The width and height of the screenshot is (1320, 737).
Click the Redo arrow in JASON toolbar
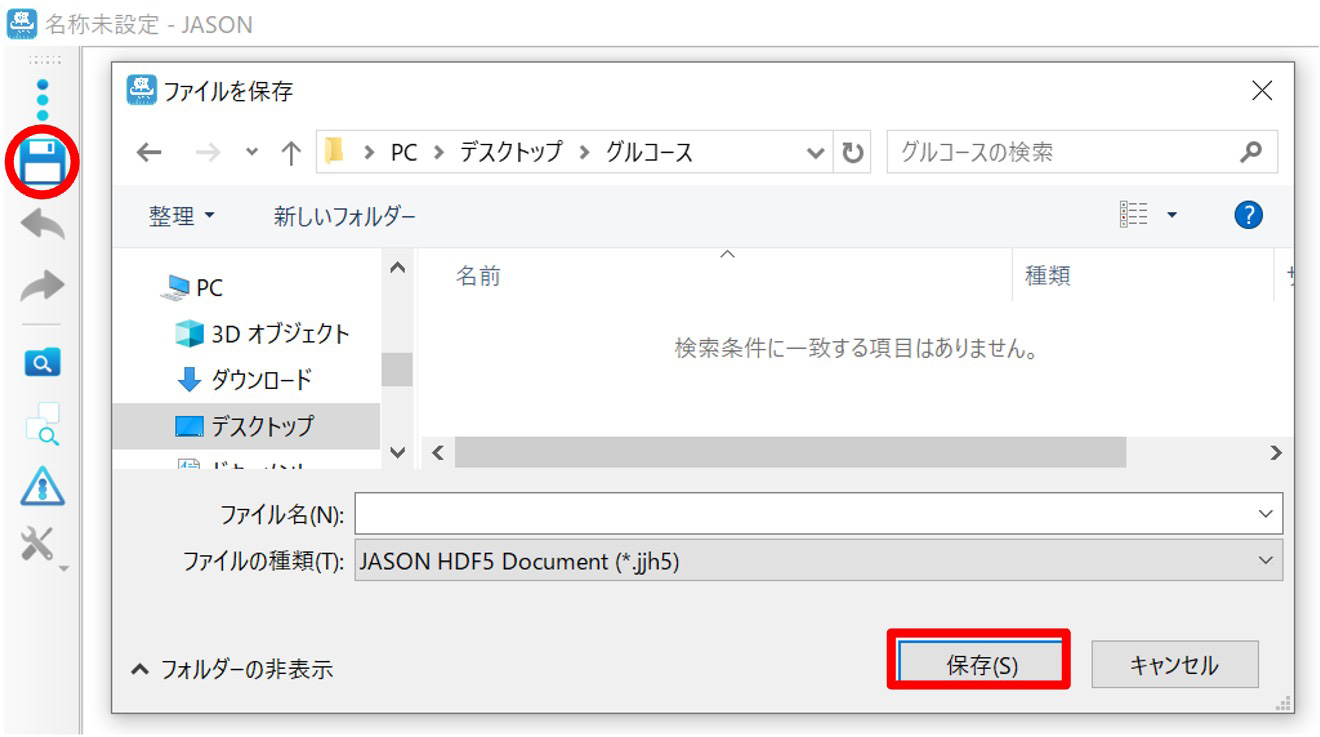(42, 287)
